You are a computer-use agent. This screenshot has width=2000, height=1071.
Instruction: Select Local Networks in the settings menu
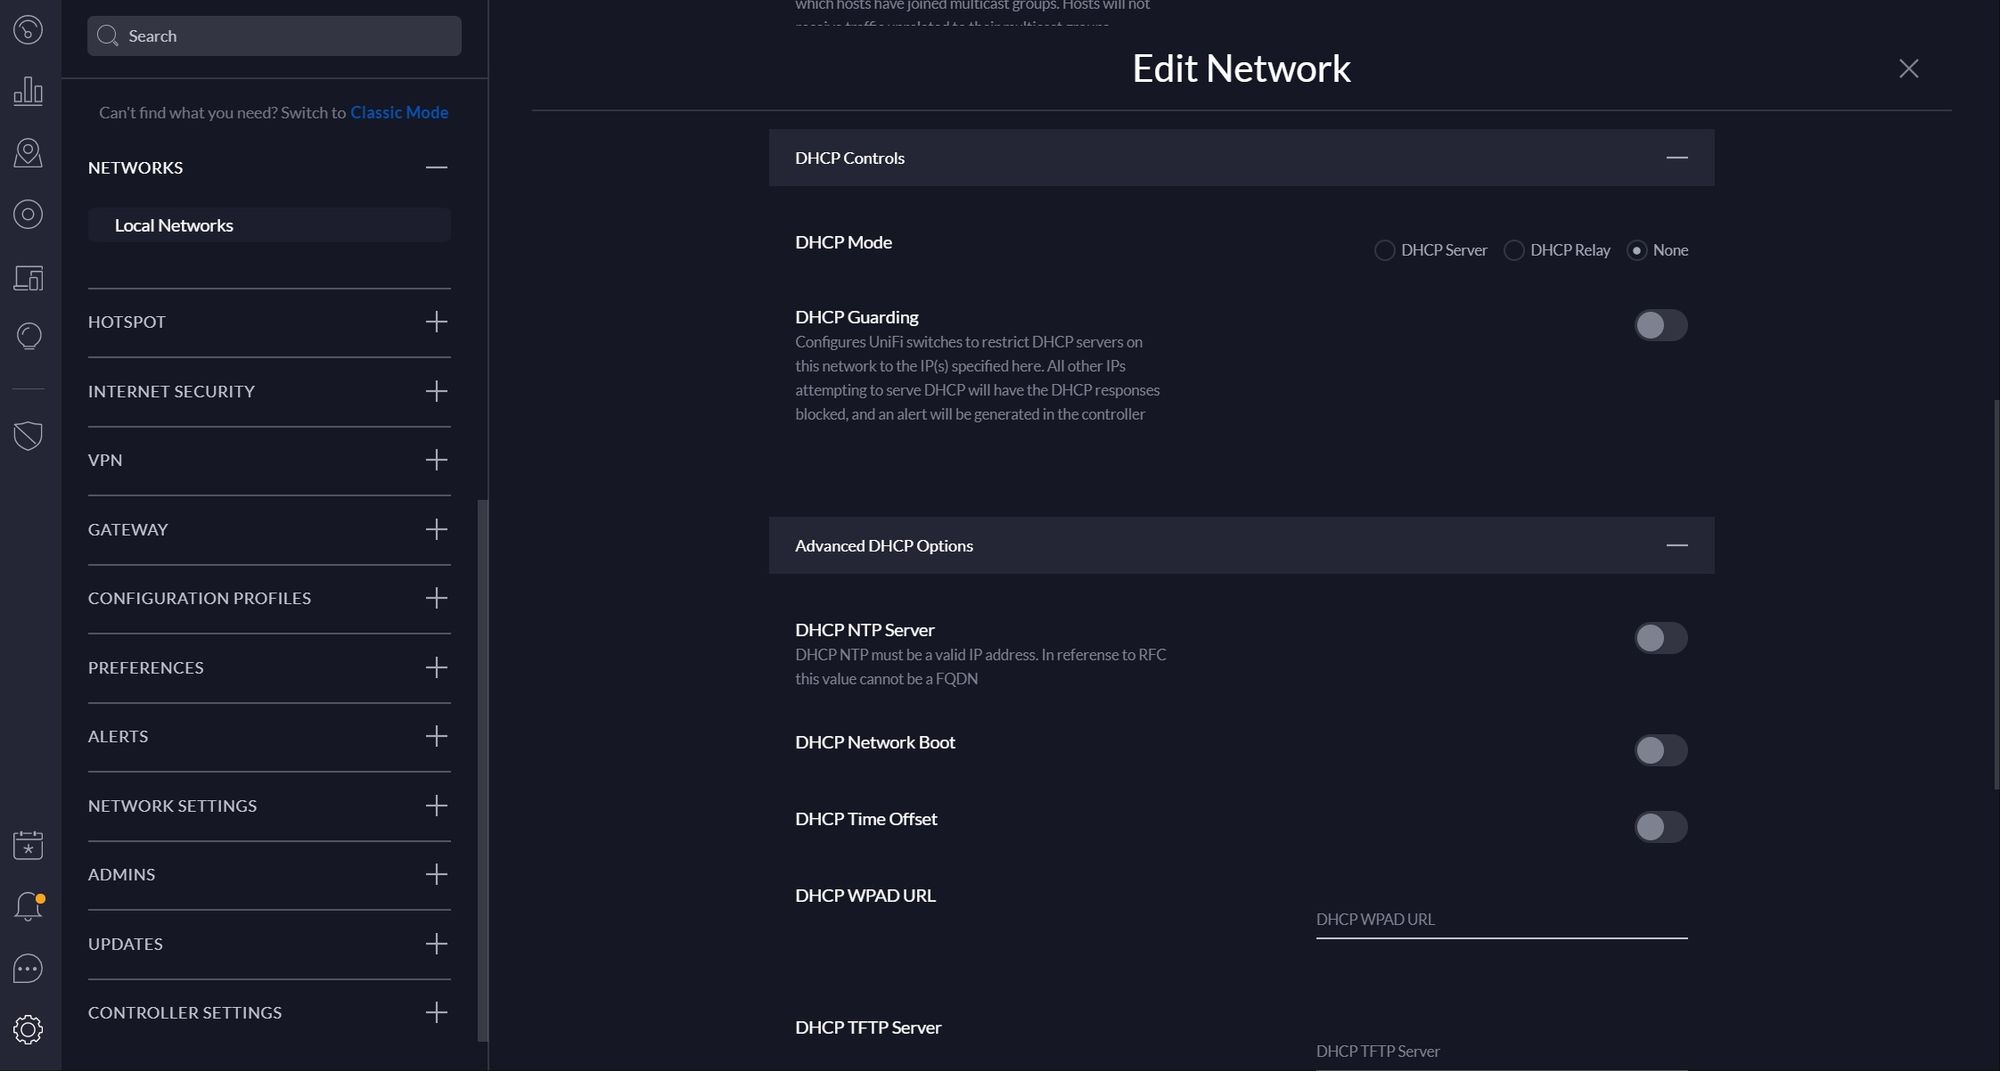(x=174, y=225)
